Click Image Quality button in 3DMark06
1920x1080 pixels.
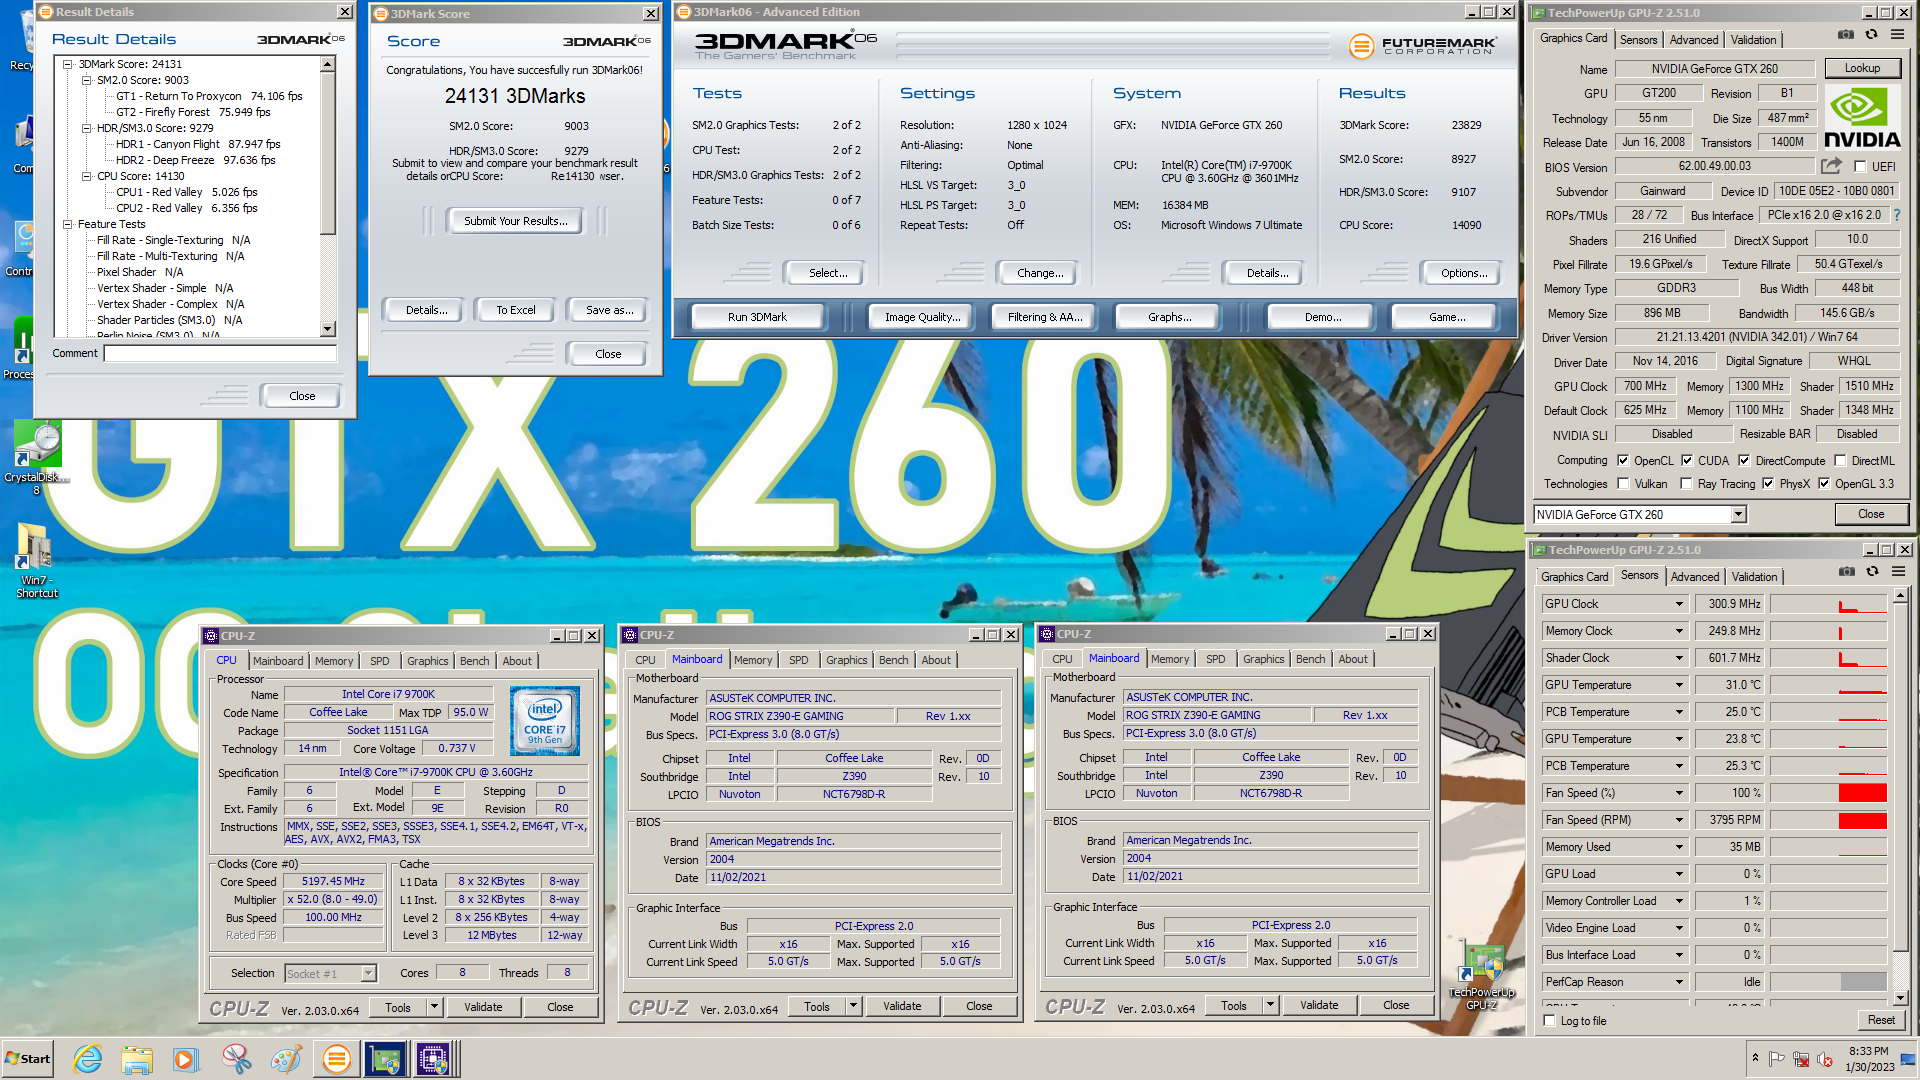click(x=922, y=317)
